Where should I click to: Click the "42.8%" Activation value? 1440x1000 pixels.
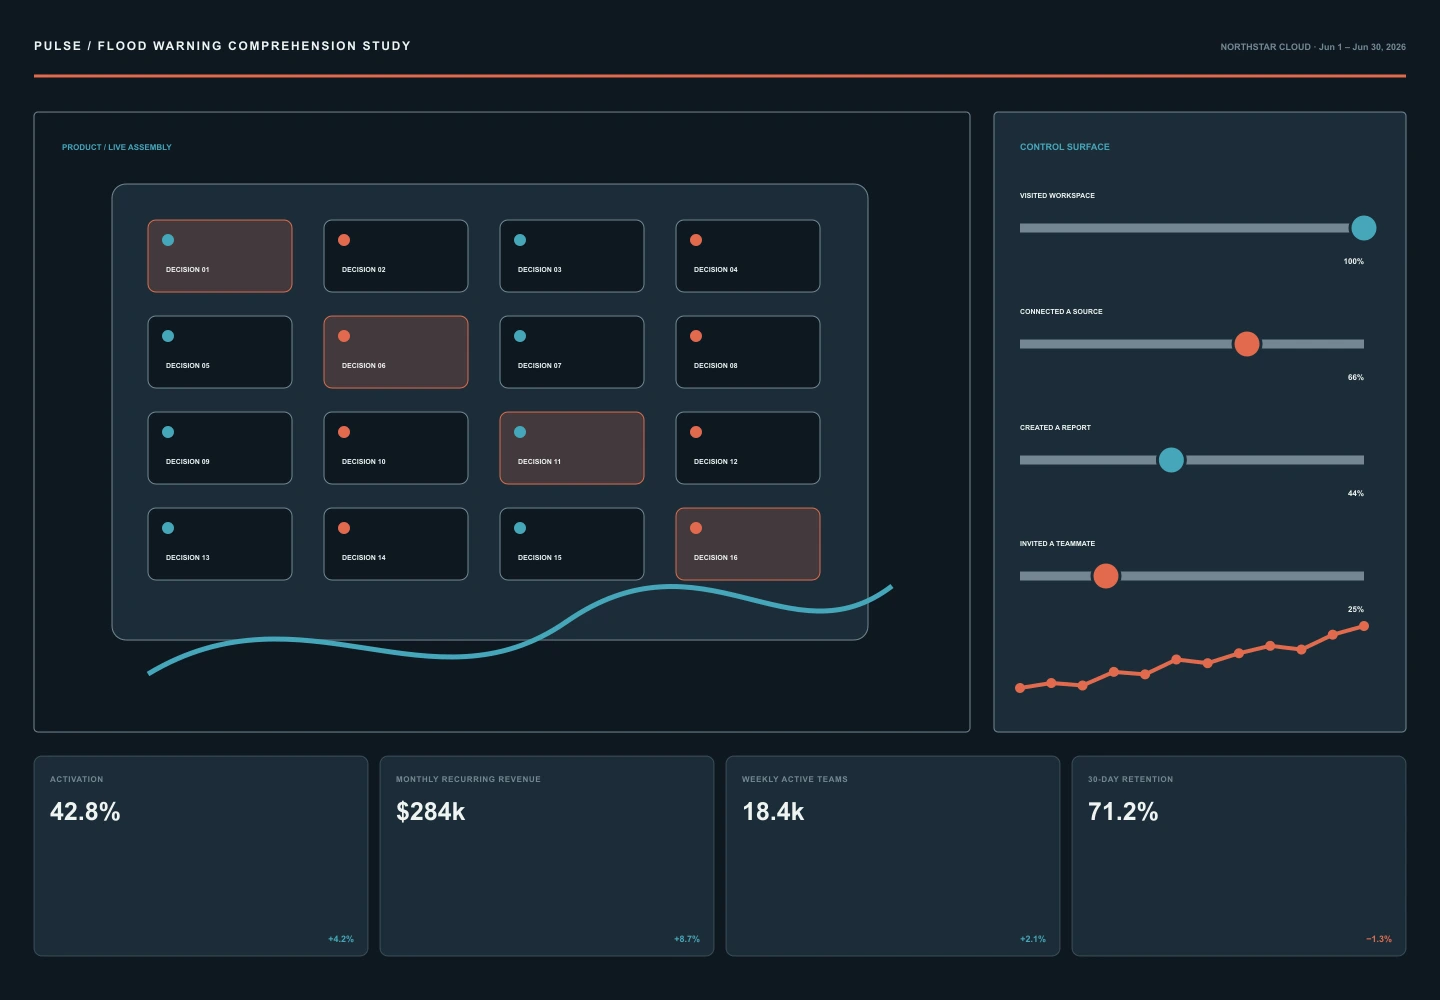click(85, 811)
